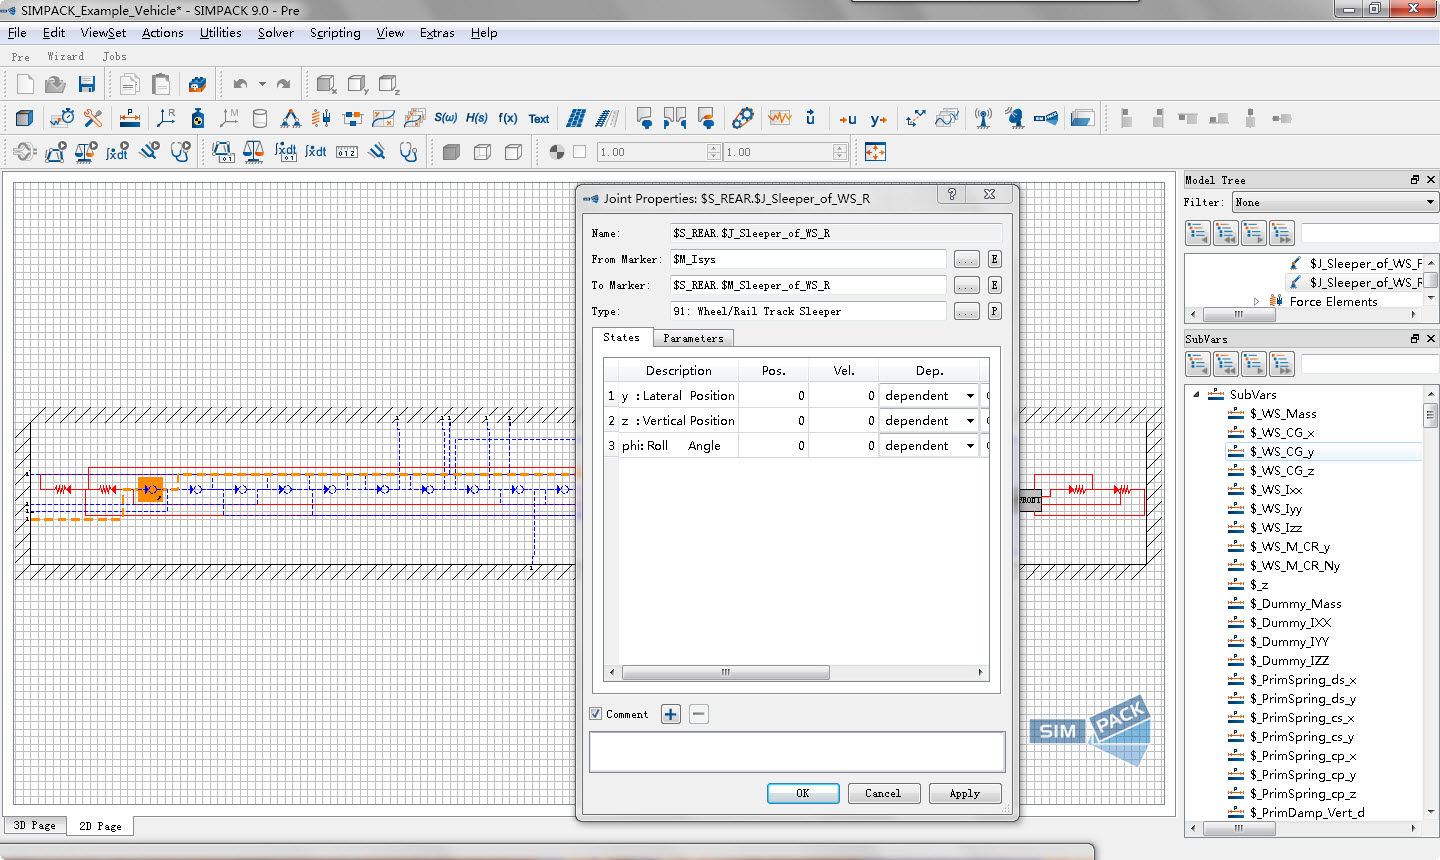1440x860 pixels.
Task: Click the dialog help question mark
Action: (952, 195)
